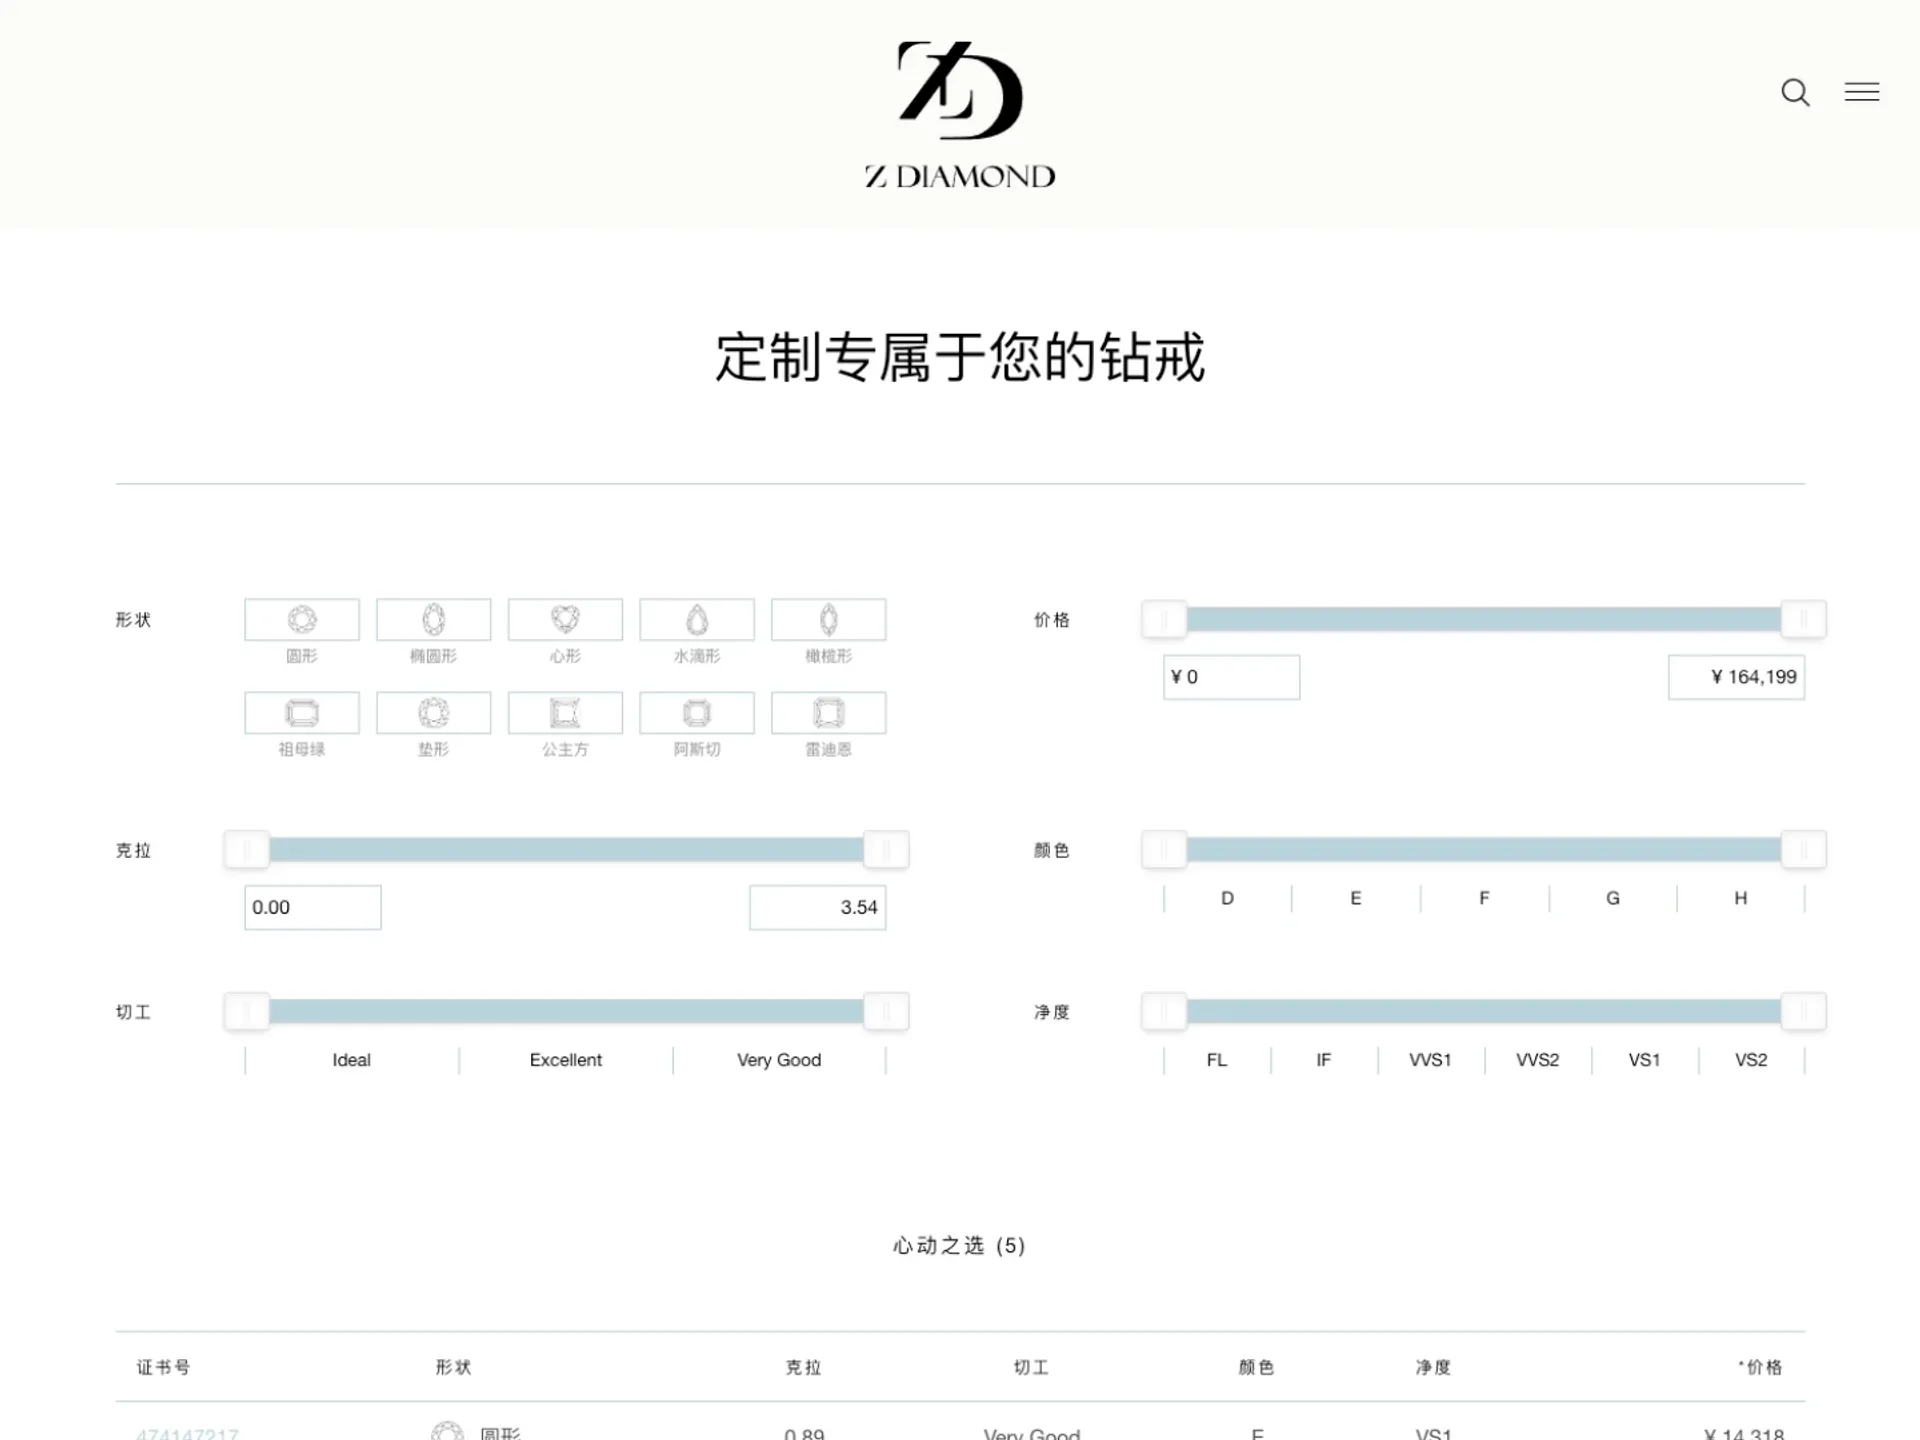Pick the princess (公主方) cut shape
The height and width of the screenshot is (1440, 1920).
[565, 713]
